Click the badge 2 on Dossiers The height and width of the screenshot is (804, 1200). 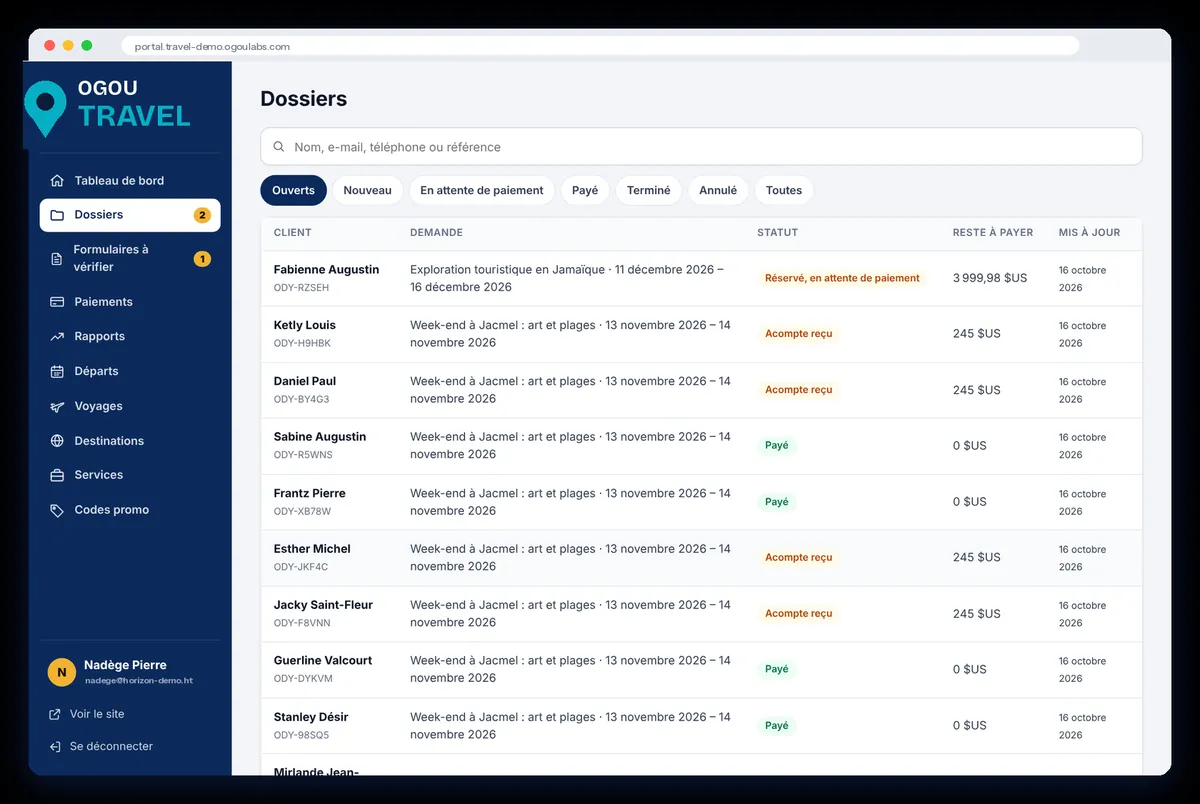(x=202, y=215)
